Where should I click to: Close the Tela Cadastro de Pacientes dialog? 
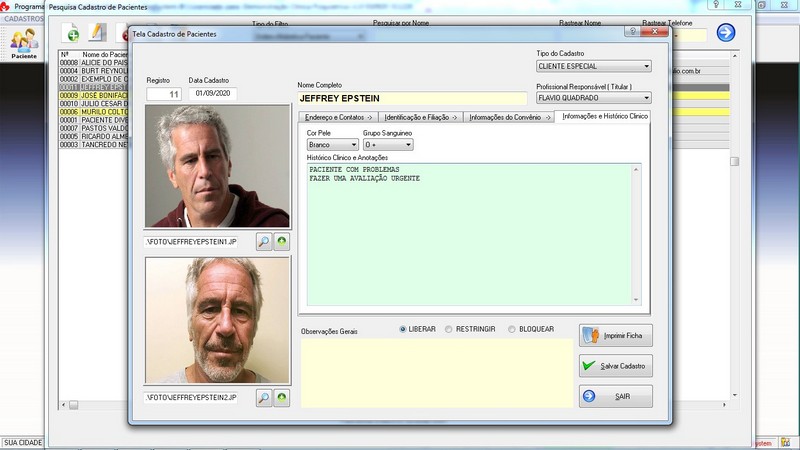point(655,32)
